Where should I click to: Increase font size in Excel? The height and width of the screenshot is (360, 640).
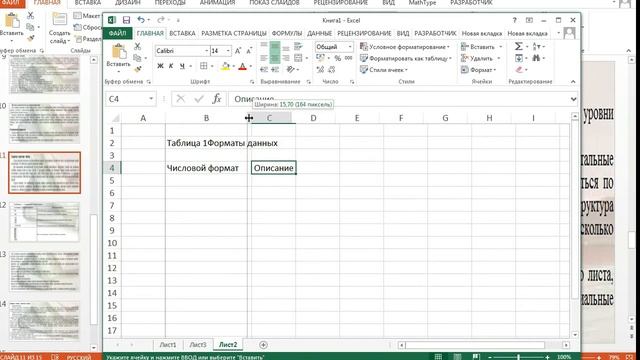(238, 51)
